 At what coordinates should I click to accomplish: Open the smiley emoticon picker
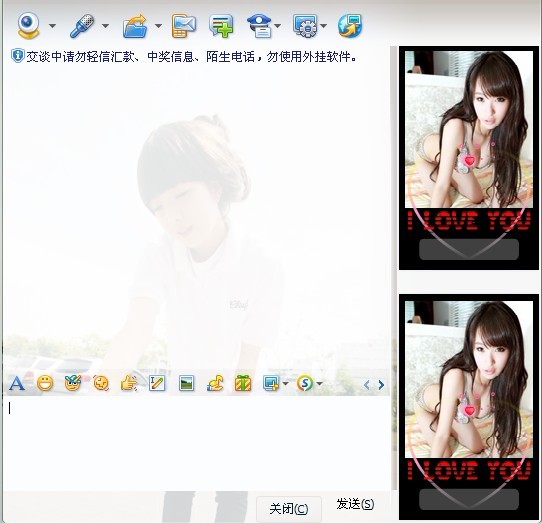[x=45, y=383]
